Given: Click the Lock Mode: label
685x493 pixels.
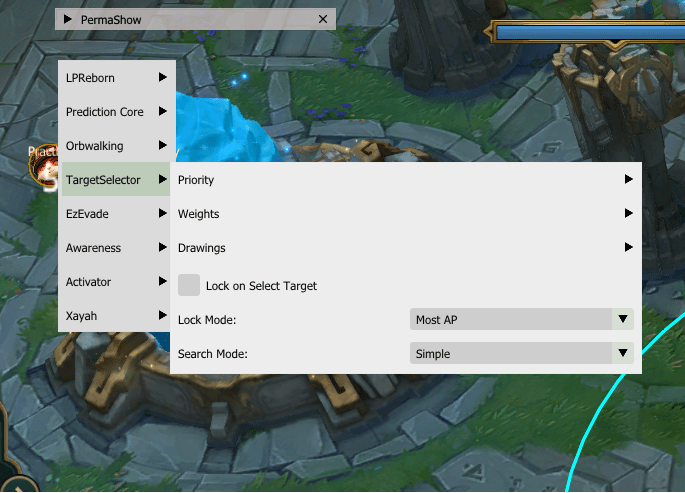Looking at the screenshot, I should tap(207, 320).
